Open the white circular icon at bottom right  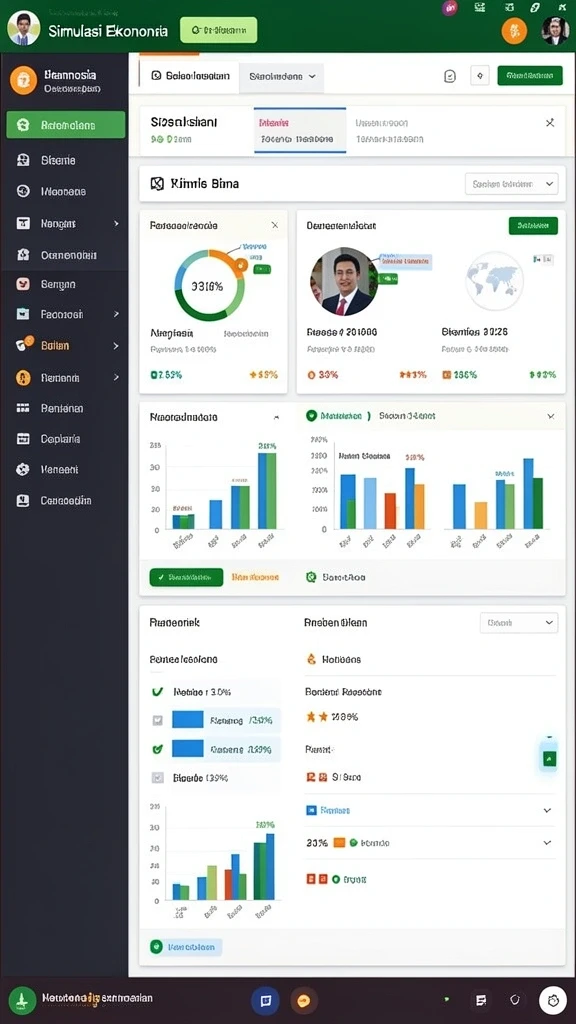coord(552,1000)
